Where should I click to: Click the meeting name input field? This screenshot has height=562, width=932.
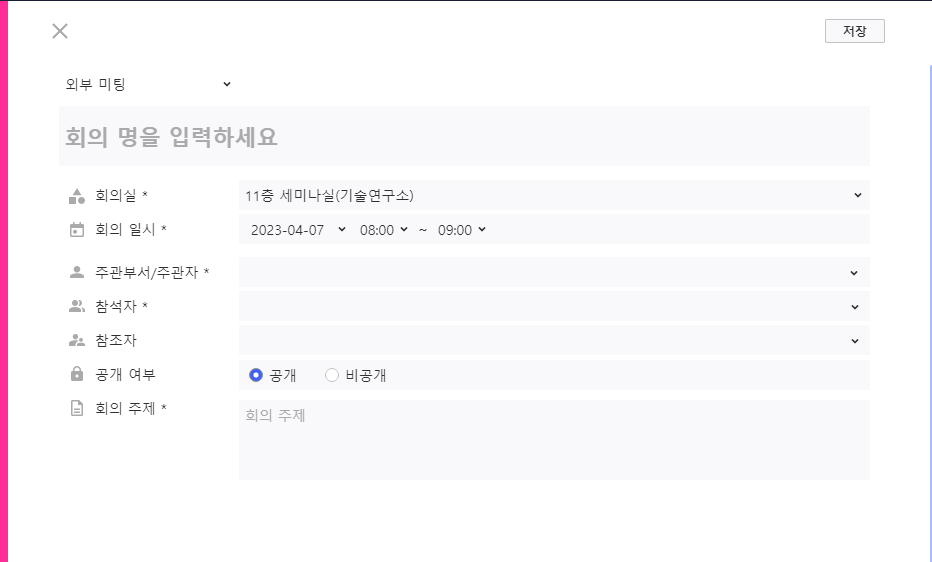click(464, 137)
